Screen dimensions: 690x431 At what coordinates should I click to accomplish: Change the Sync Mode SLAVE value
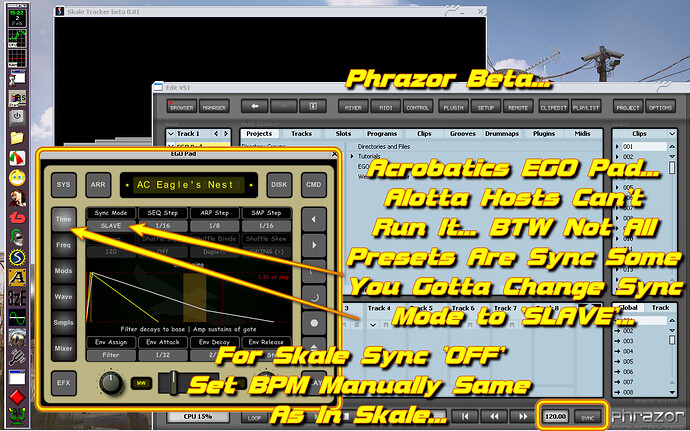click(111, 226)
